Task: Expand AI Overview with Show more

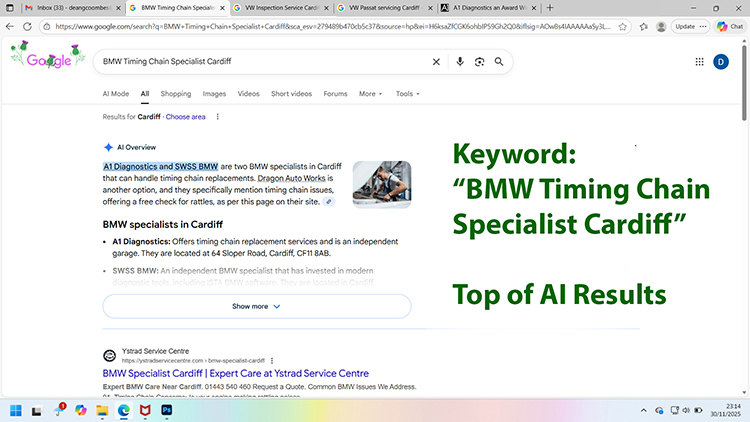Action: coord(256,306)
